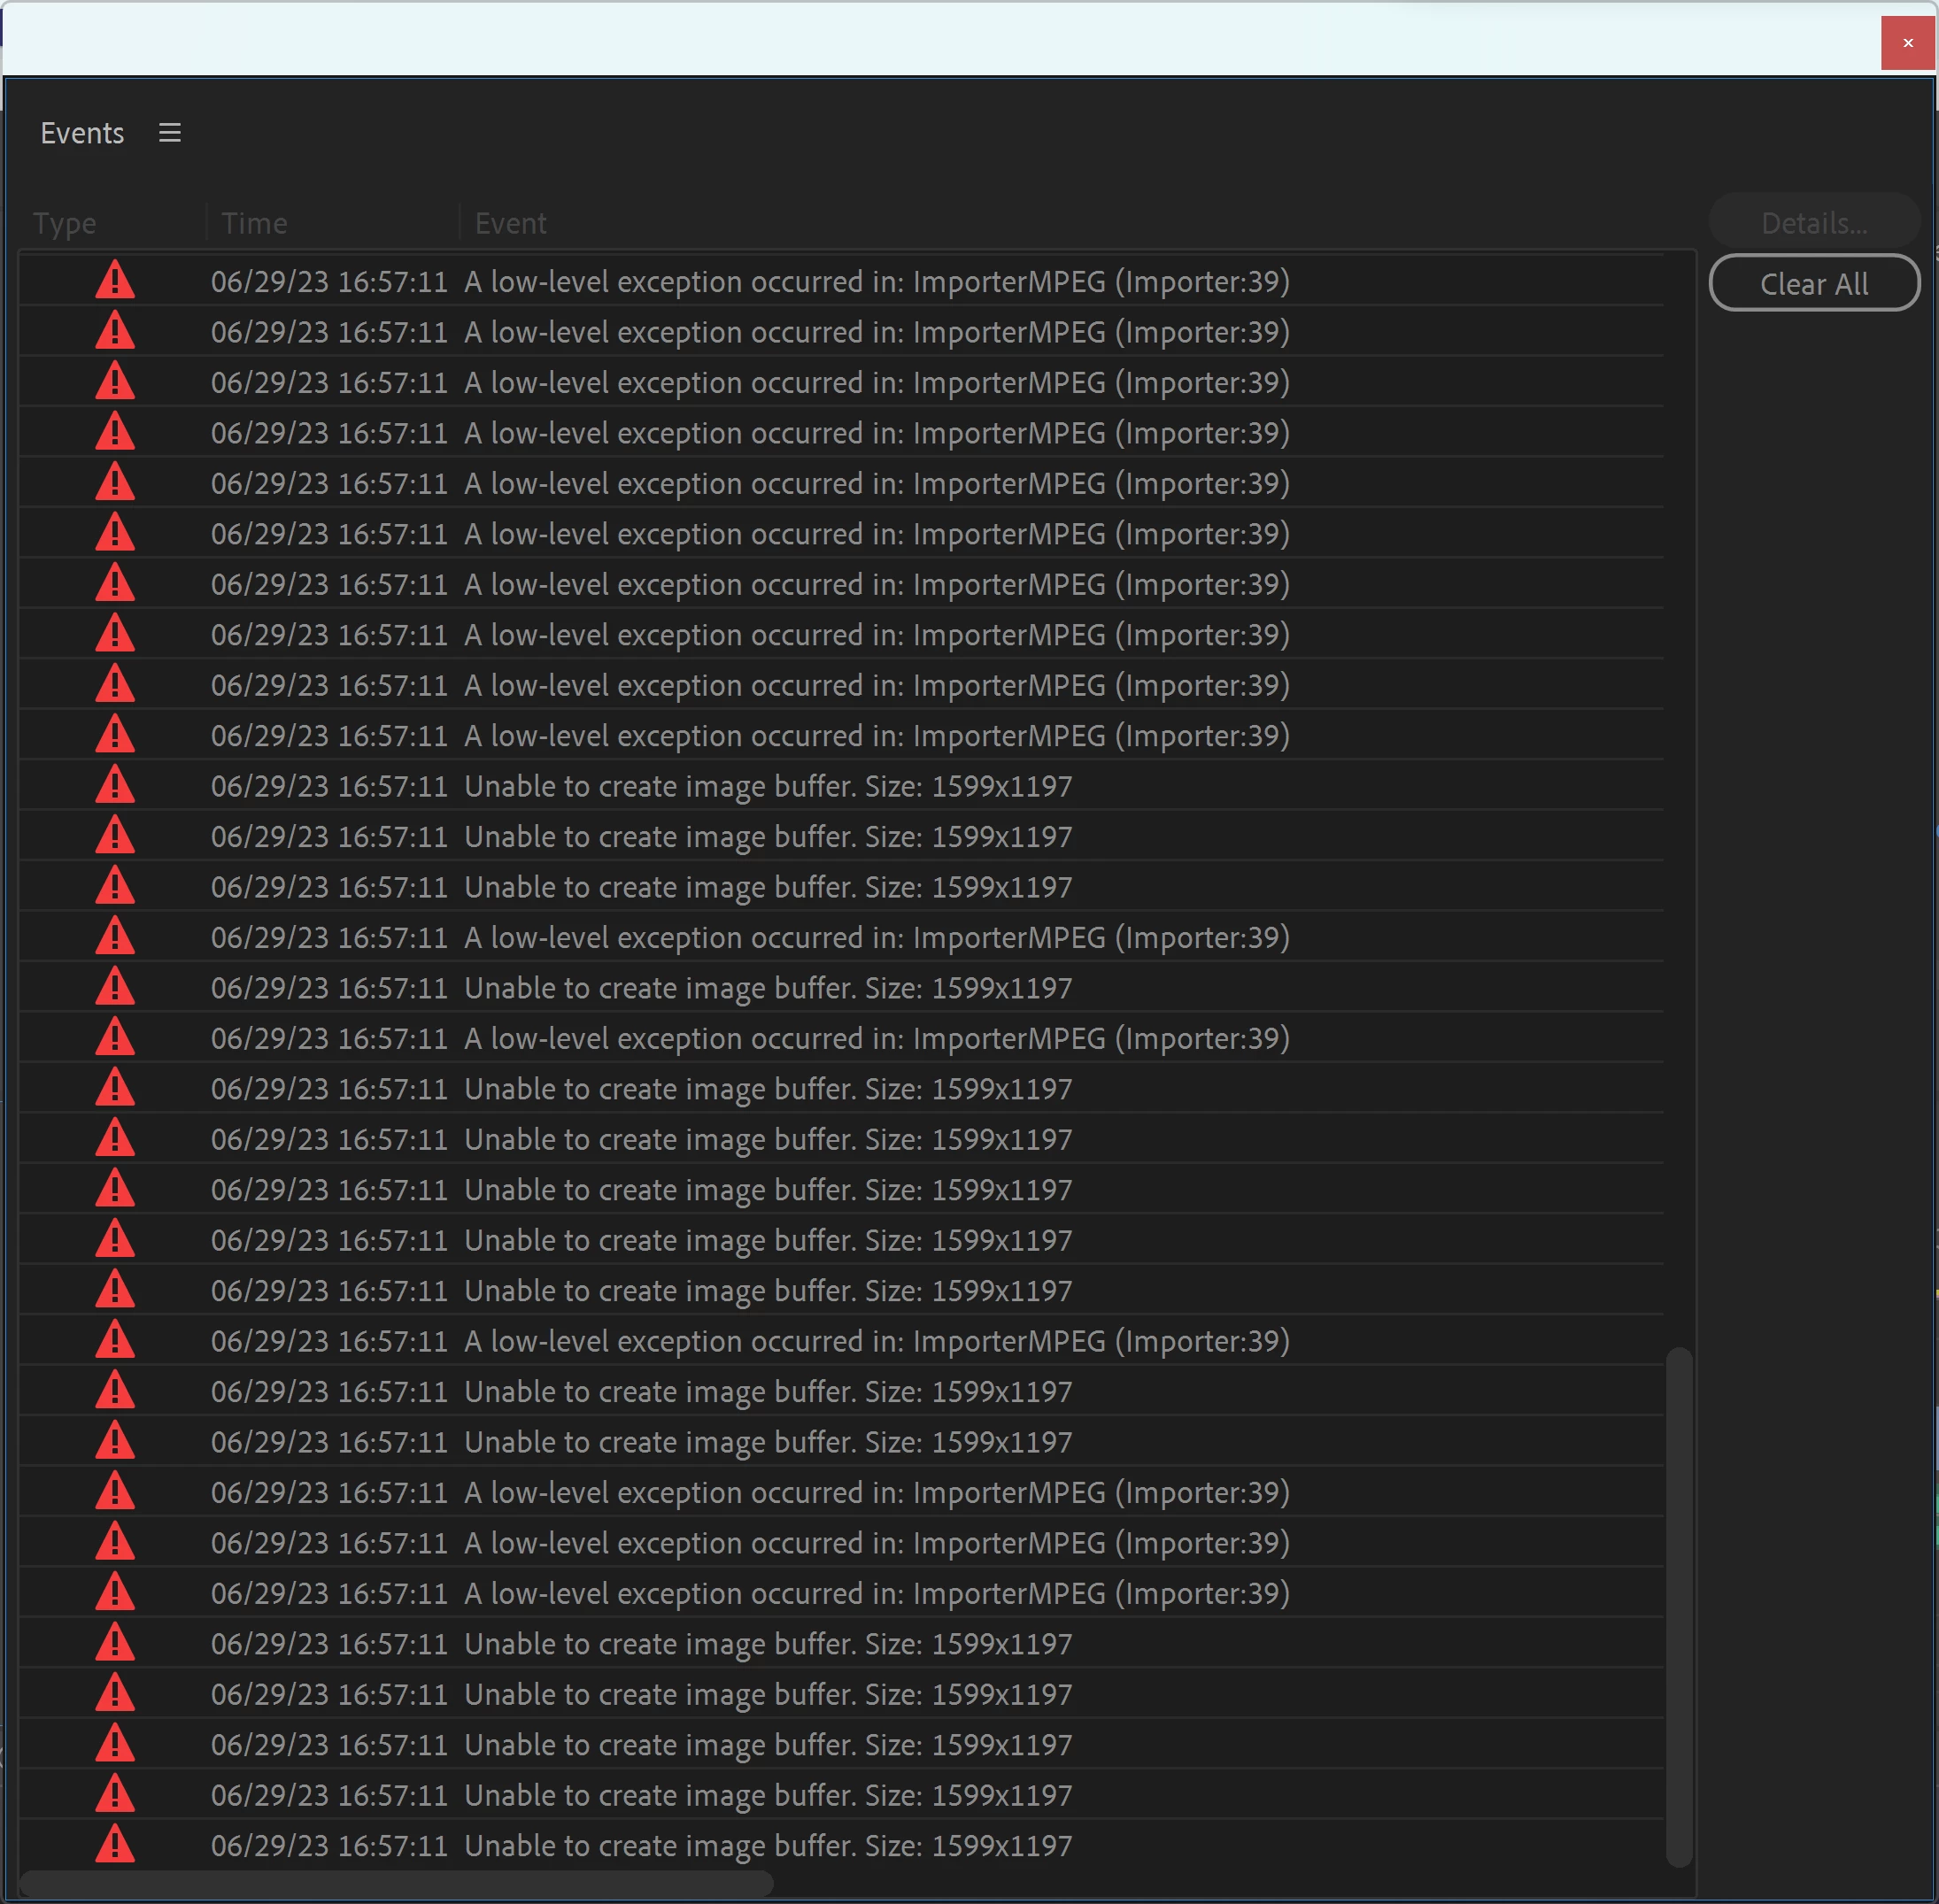Close the Events window
Screen dimensions: 1939x1904
[1907, 43]
